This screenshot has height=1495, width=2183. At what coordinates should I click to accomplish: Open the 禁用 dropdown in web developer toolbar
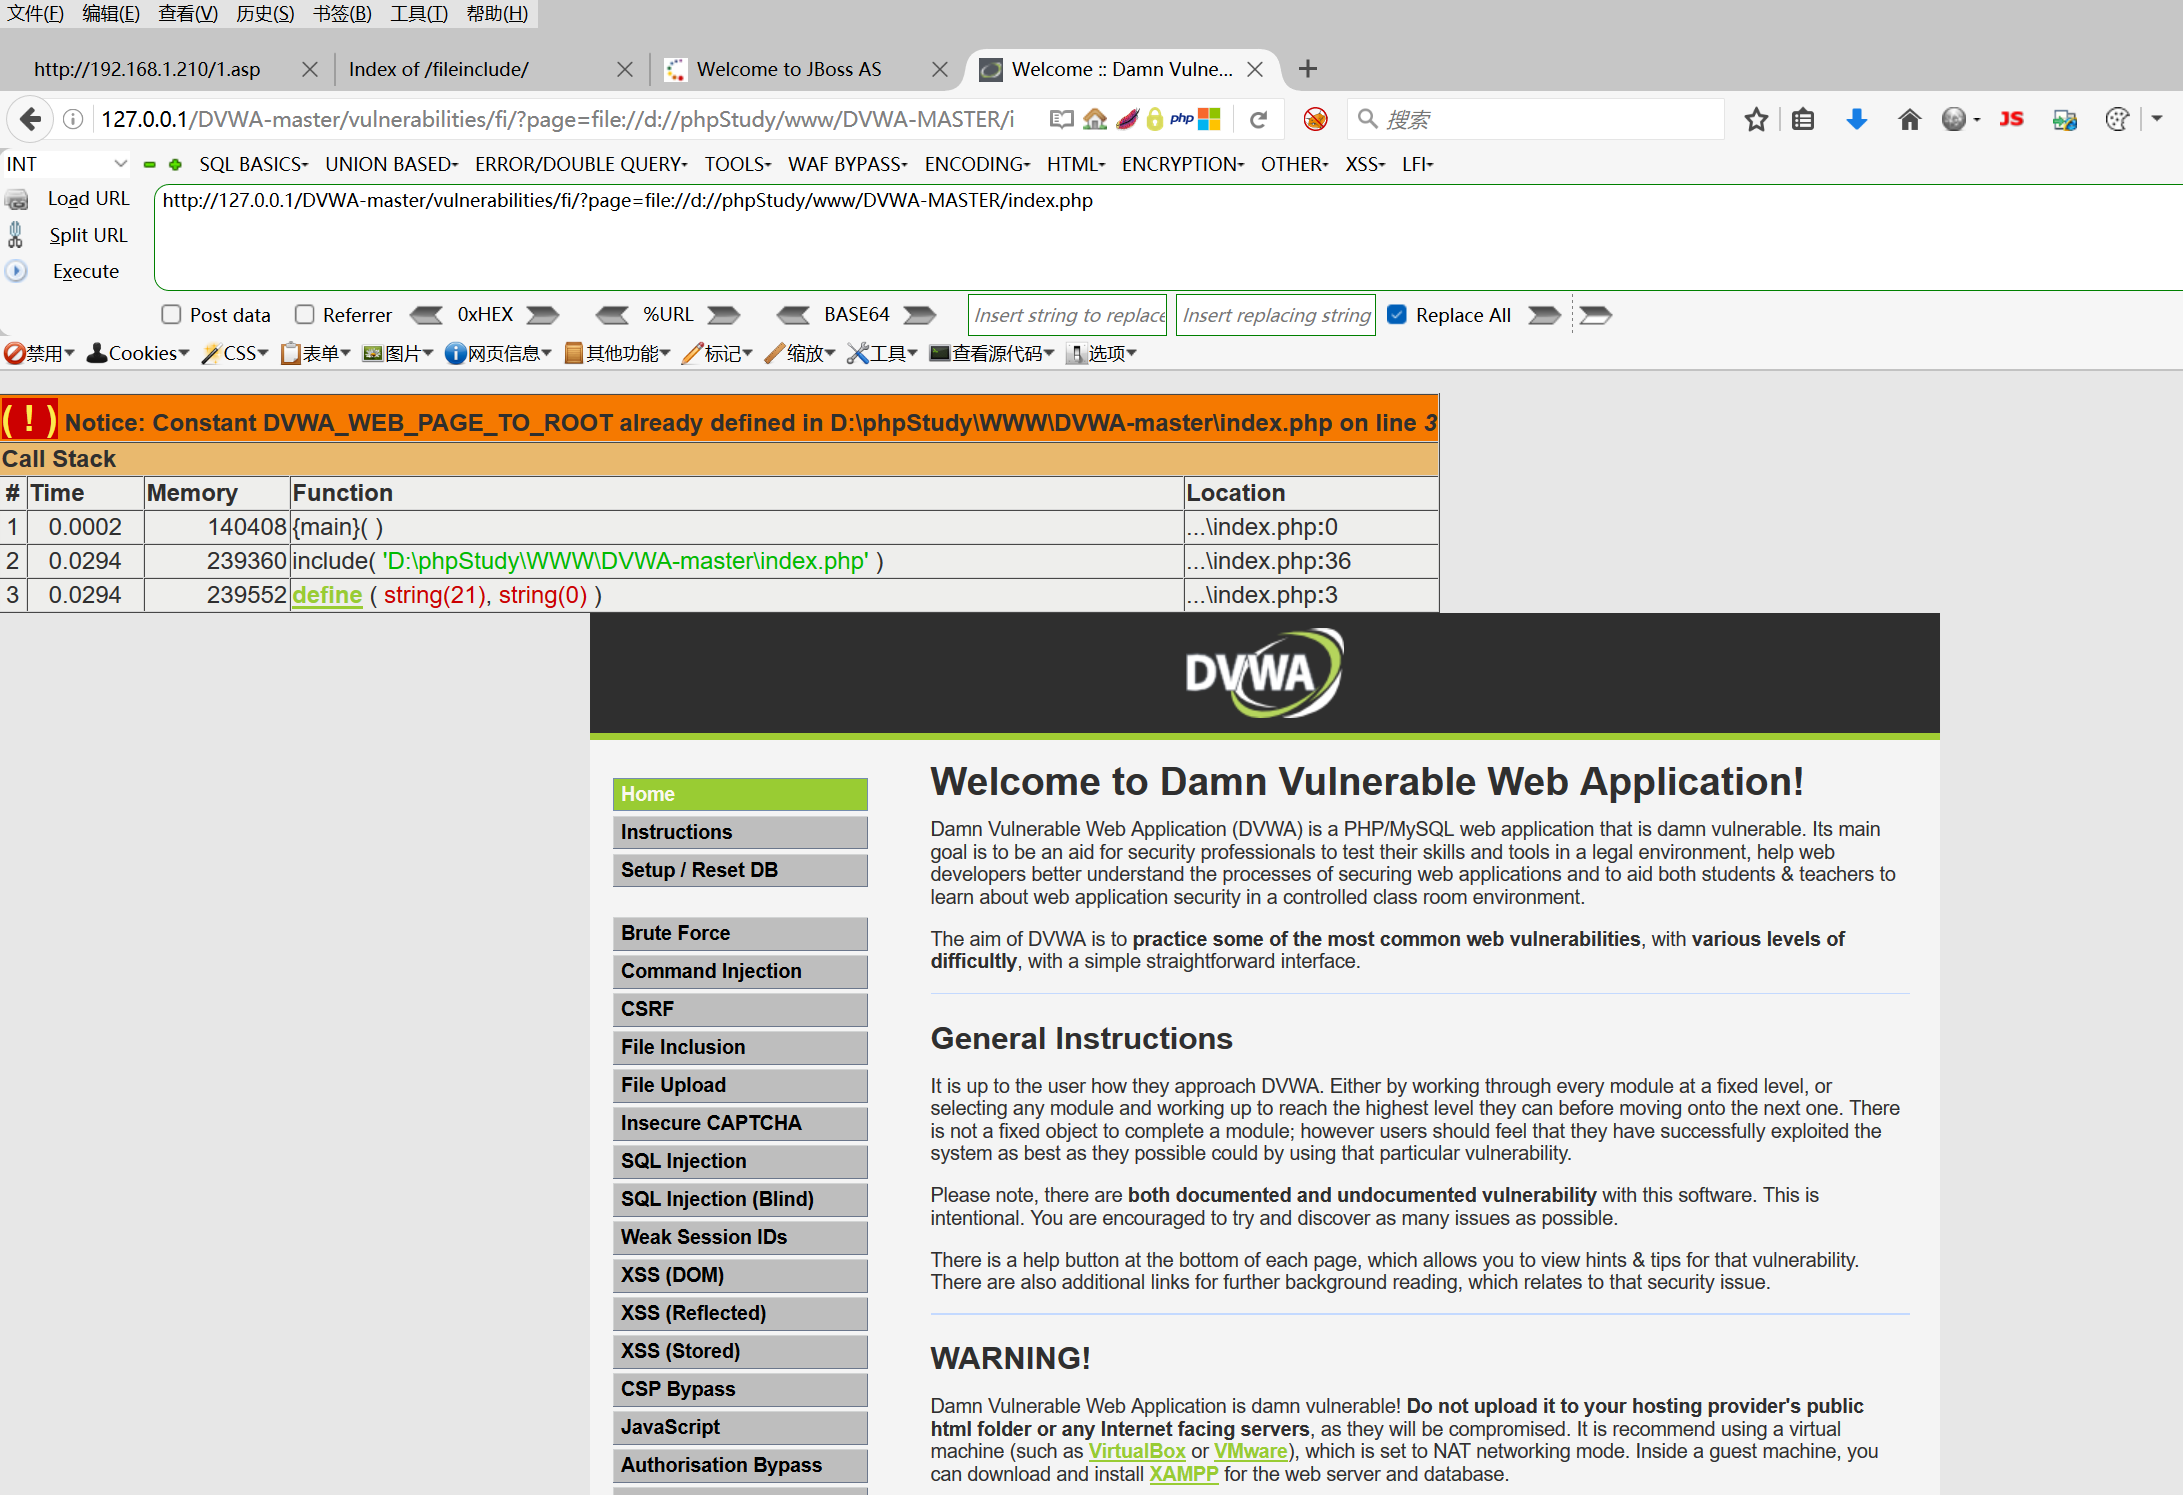[39, 353]
